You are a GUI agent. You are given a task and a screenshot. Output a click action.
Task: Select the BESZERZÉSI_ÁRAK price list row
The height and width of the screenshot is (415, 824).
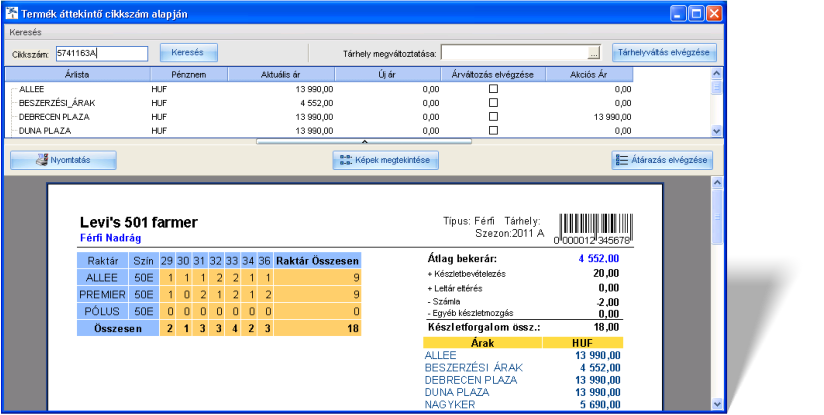click(x=319, y=103)
